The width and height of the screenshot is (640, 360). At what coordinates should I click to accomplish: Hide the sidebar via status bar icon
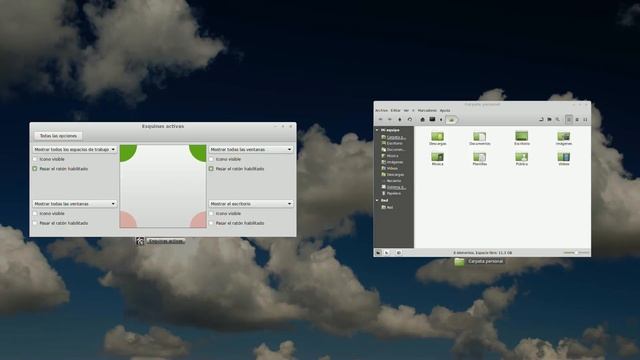(x=399, y=253)
